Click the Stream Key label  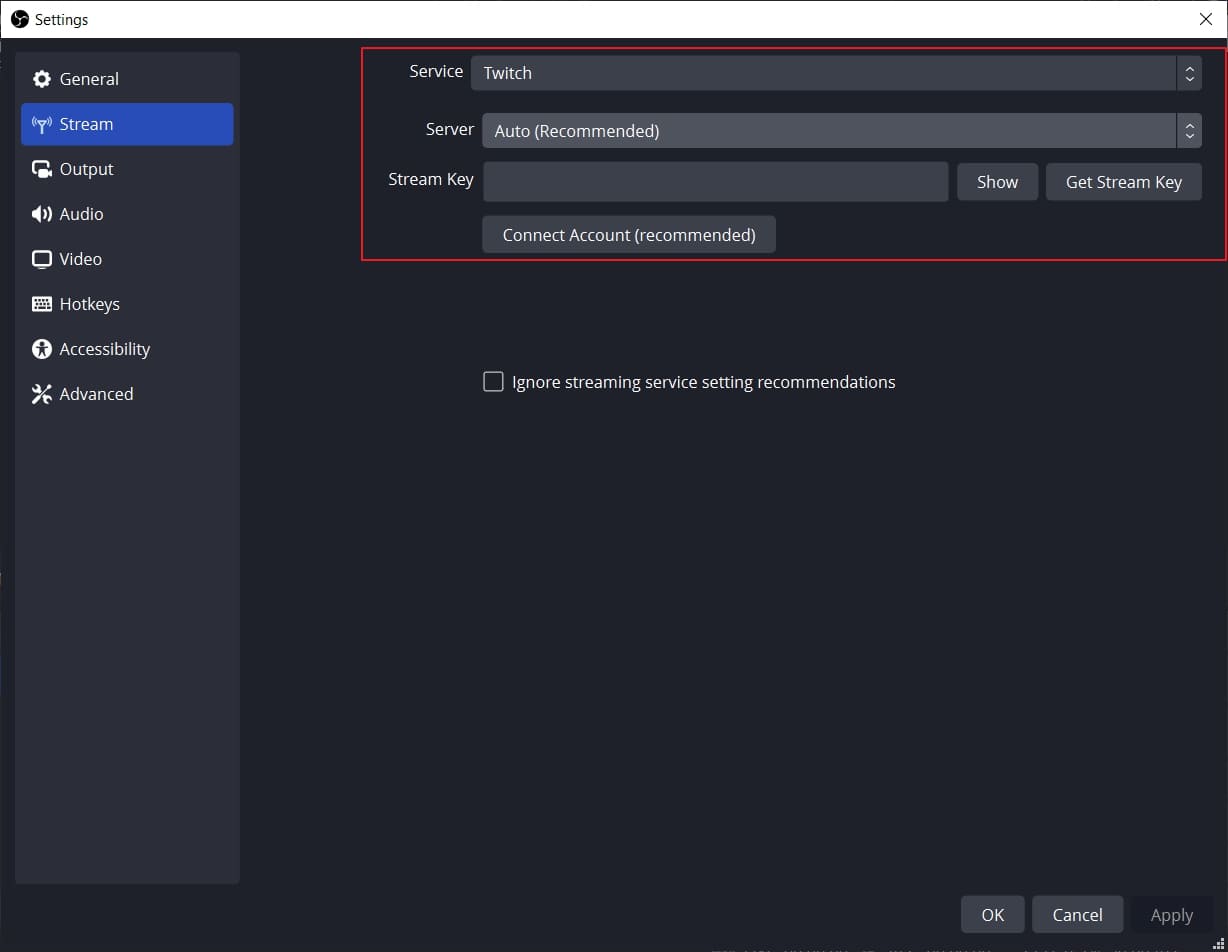431,180
